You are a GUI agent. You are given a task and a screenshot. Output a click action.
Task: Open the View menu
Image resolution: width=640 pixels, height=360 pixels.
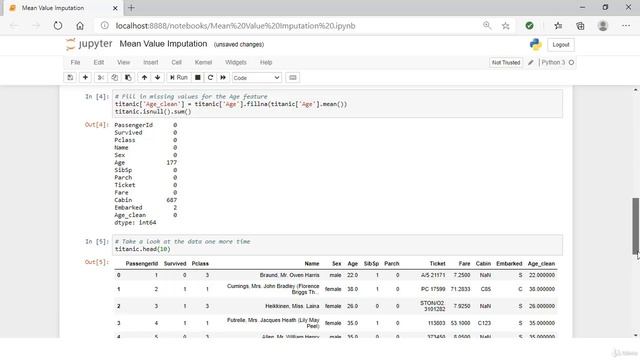click(x=123, y=62)
